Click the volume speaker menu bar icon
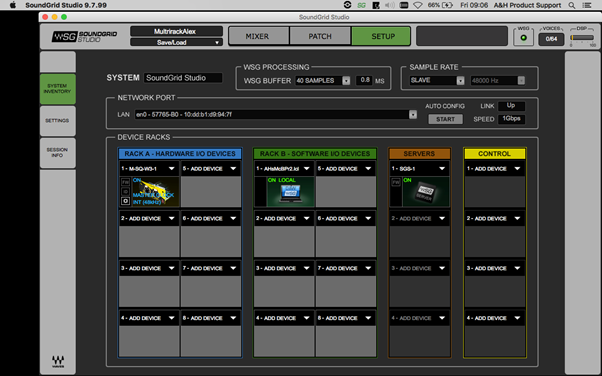 point(390,5)
